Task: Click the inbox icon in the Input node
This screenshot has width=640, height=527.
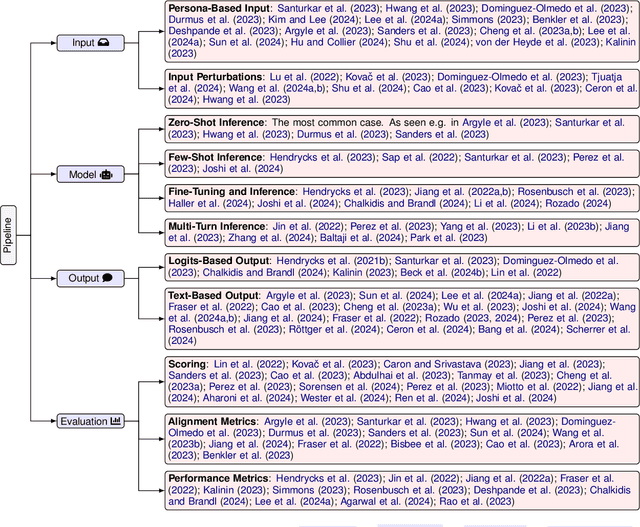Action: [104, 43]
